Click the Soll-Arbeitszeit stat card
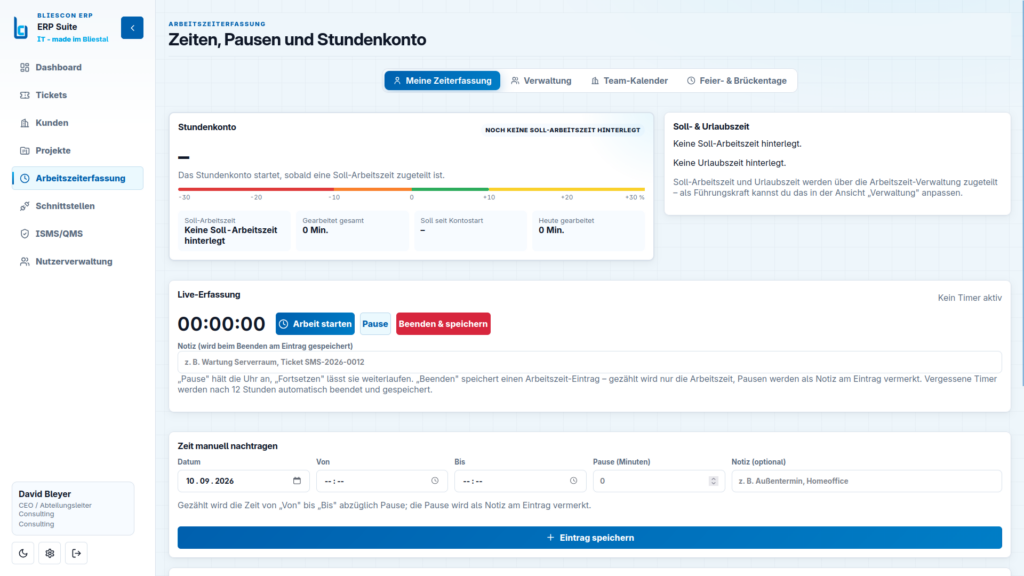This screenshot has width=1024, height=576. pyautogui.click(x=234, y=231)
